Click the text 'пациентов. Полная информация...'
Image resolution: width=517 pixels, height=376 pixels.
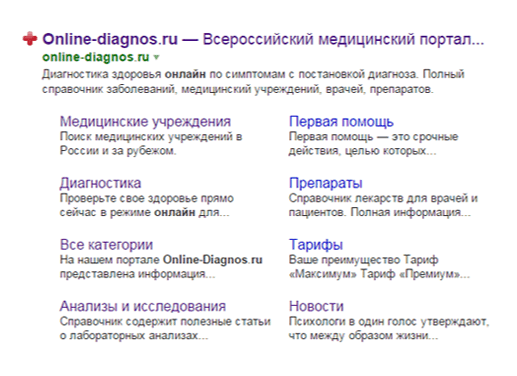(x=380, y=212)
